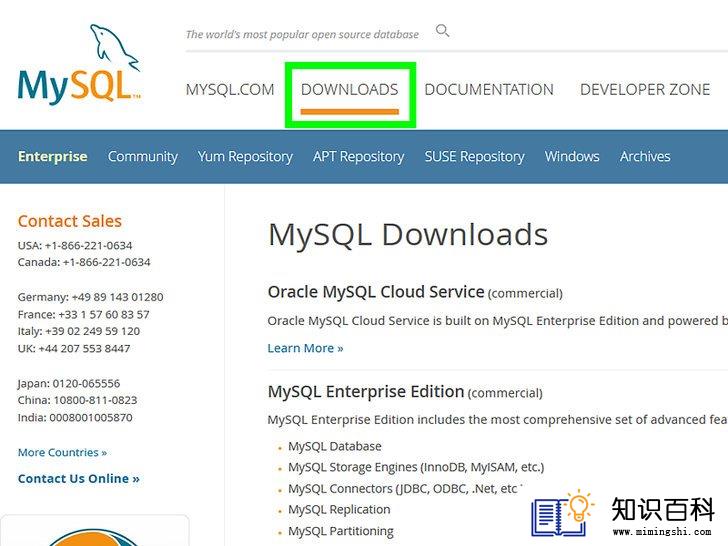The image size is (728, 546).
Task: Go to the DOCUMENTATION tab
Action: point(489,90)
